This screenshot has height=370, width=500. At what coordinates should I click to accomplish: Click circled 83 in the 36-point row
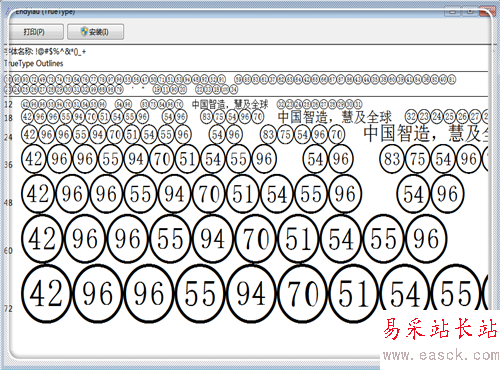392,159
